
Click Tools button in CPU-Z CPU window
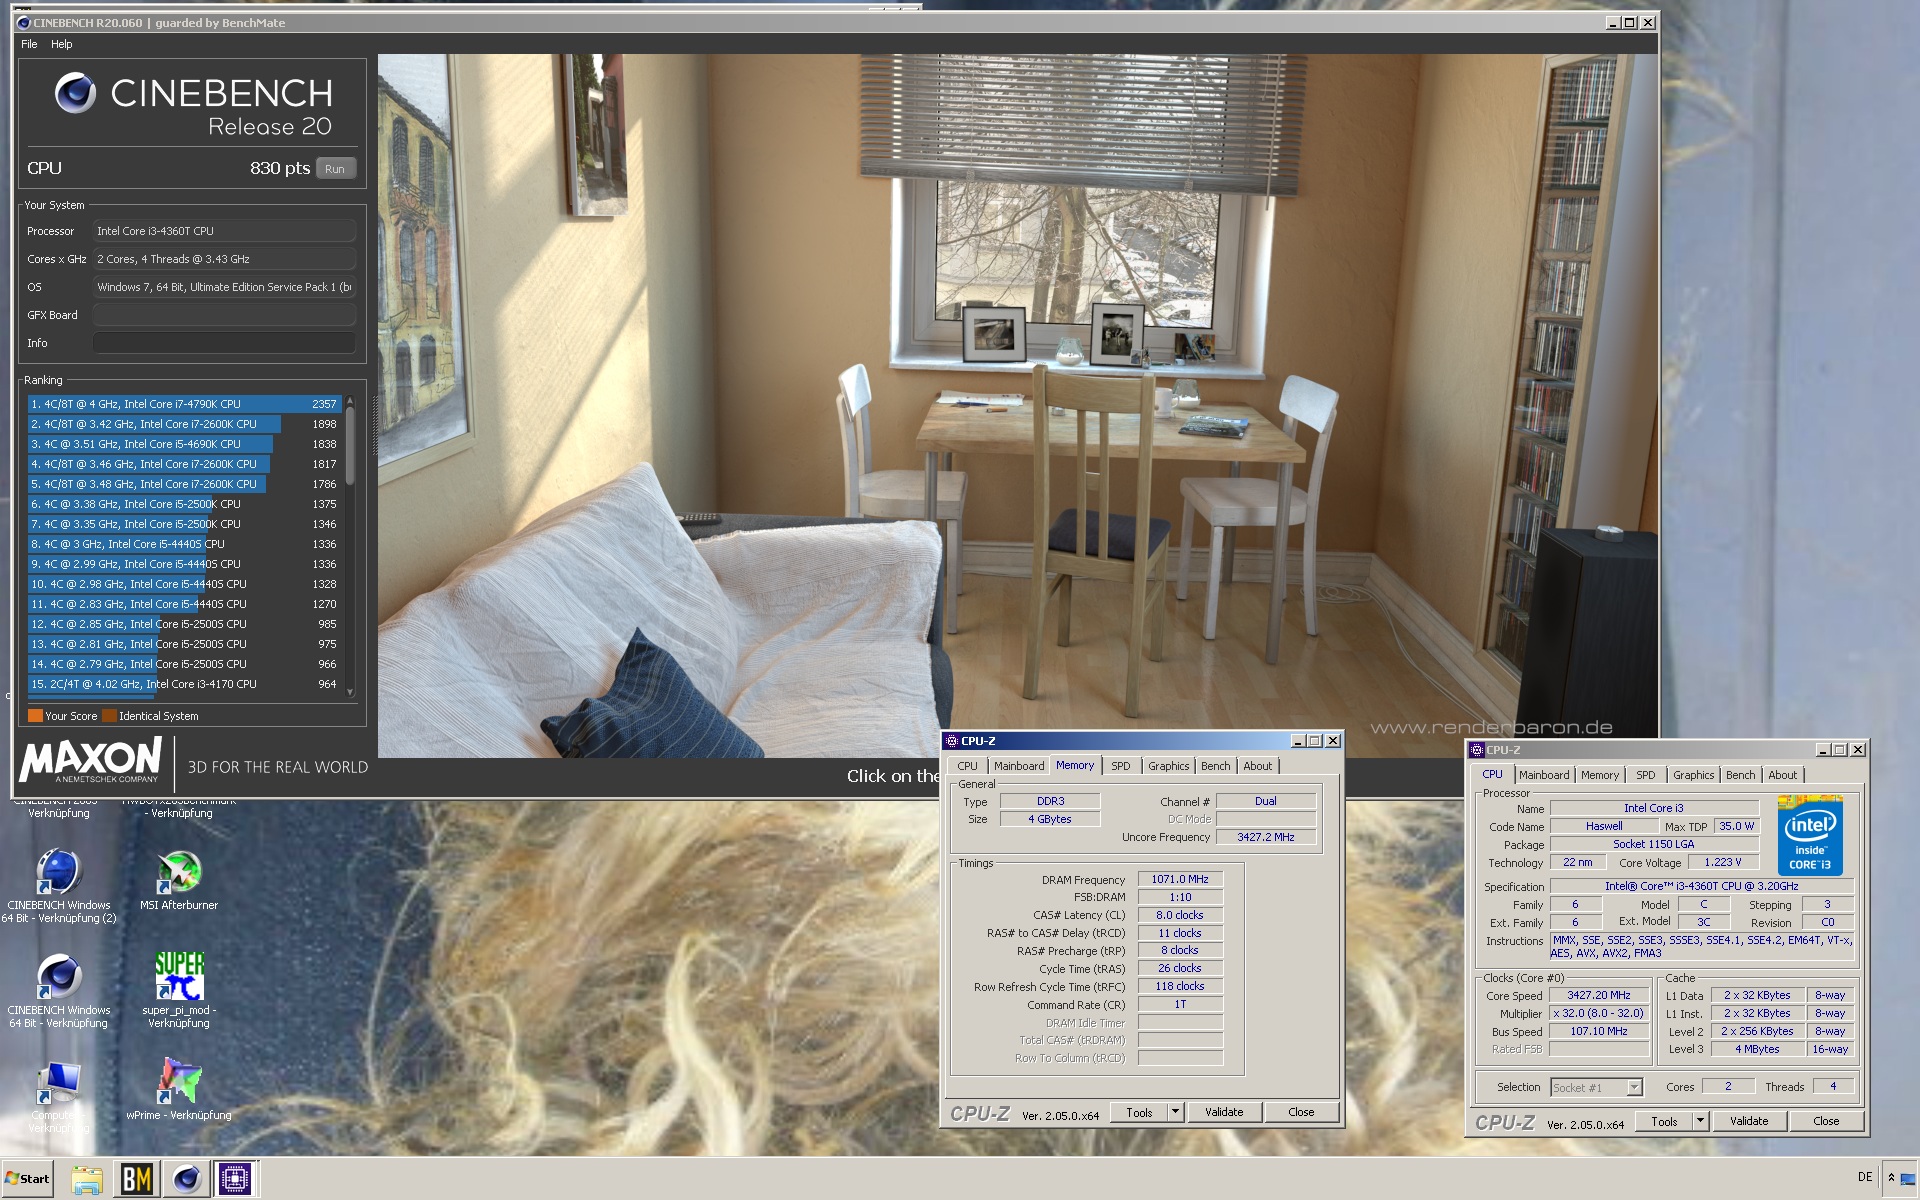click(1664, 1121)
